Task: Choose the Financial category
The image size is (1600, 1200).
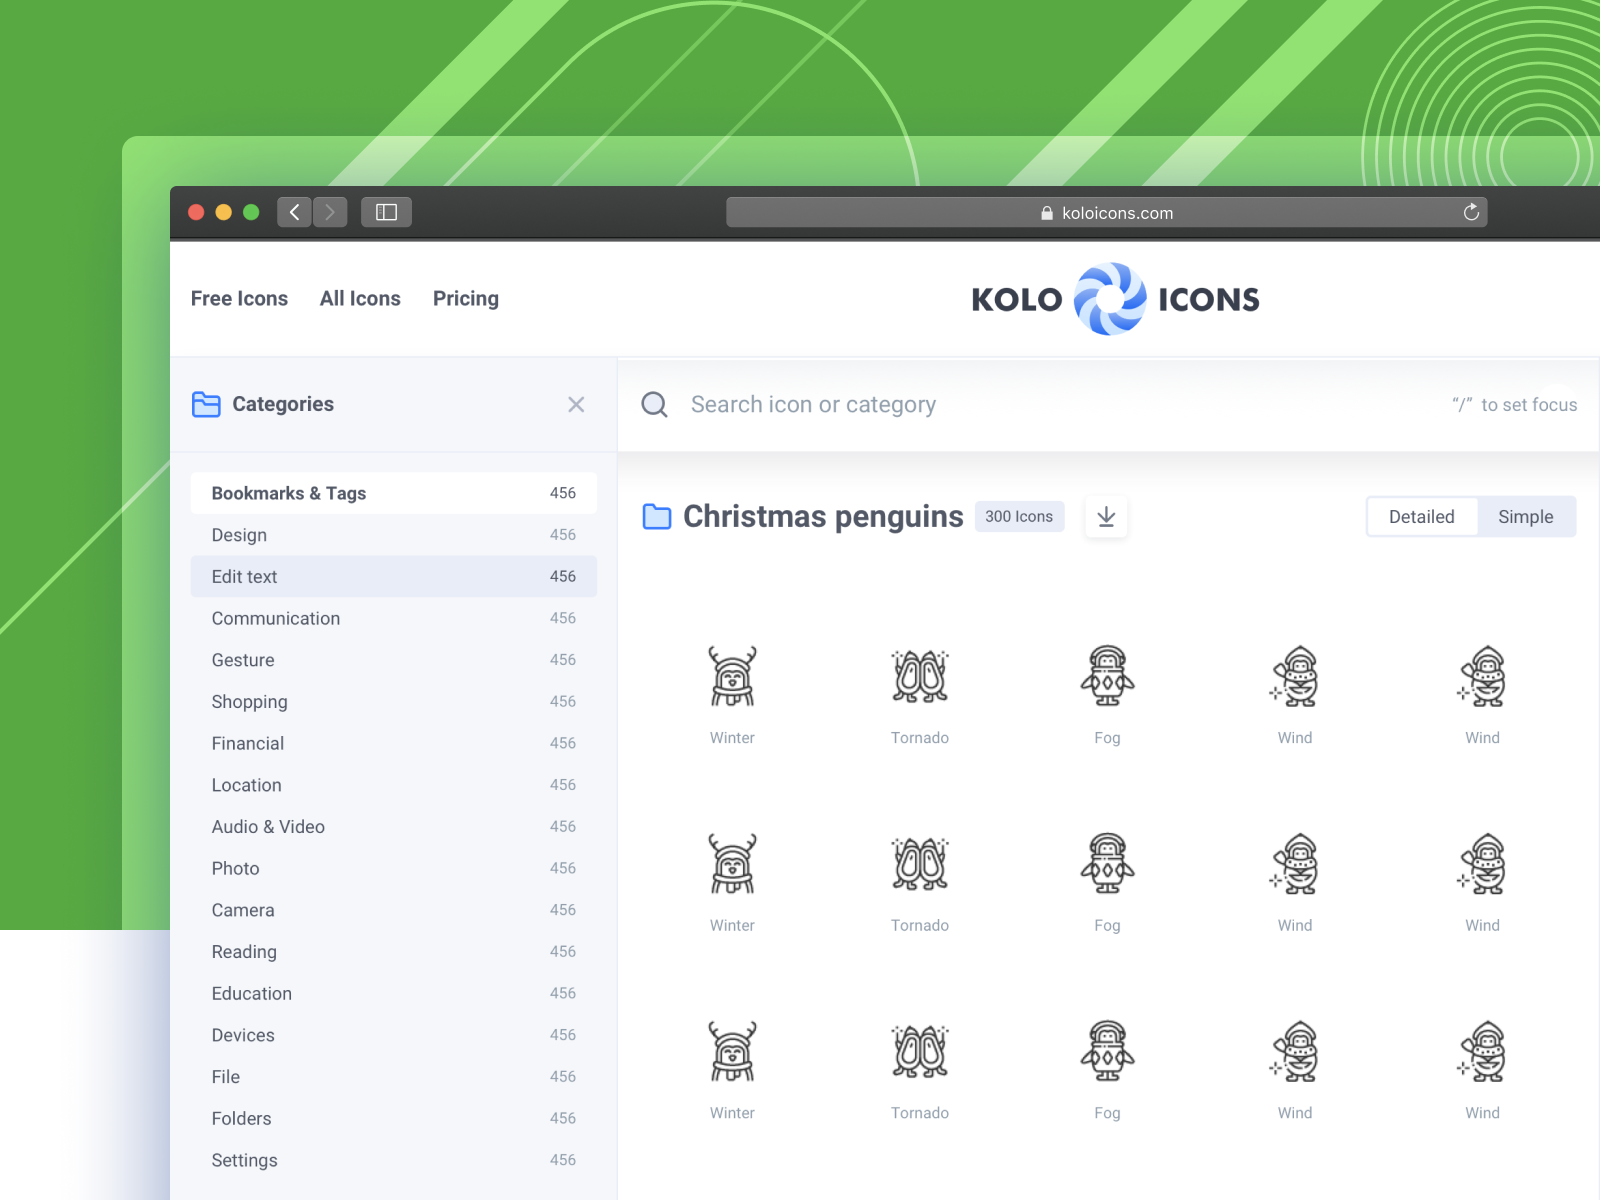Action: pos(394,743)
